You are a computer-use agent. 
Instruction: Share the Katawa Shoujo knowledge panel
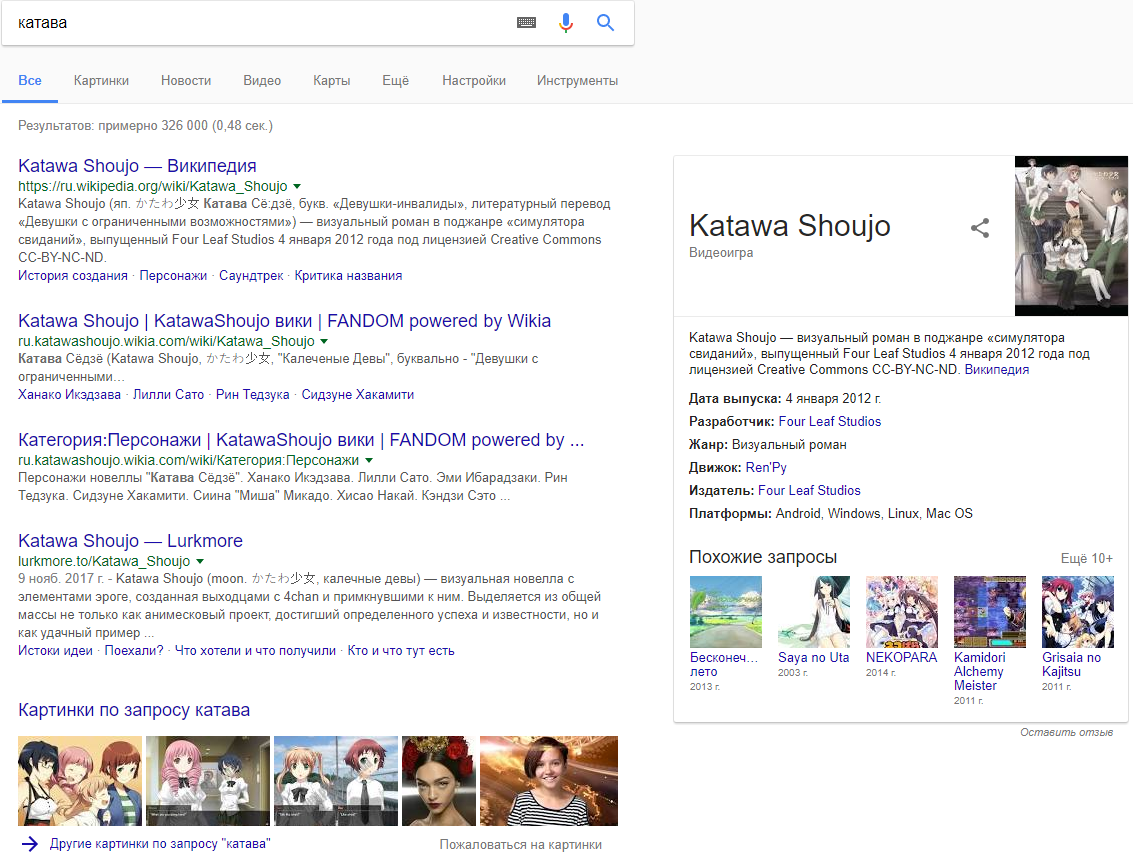(980, 228)
